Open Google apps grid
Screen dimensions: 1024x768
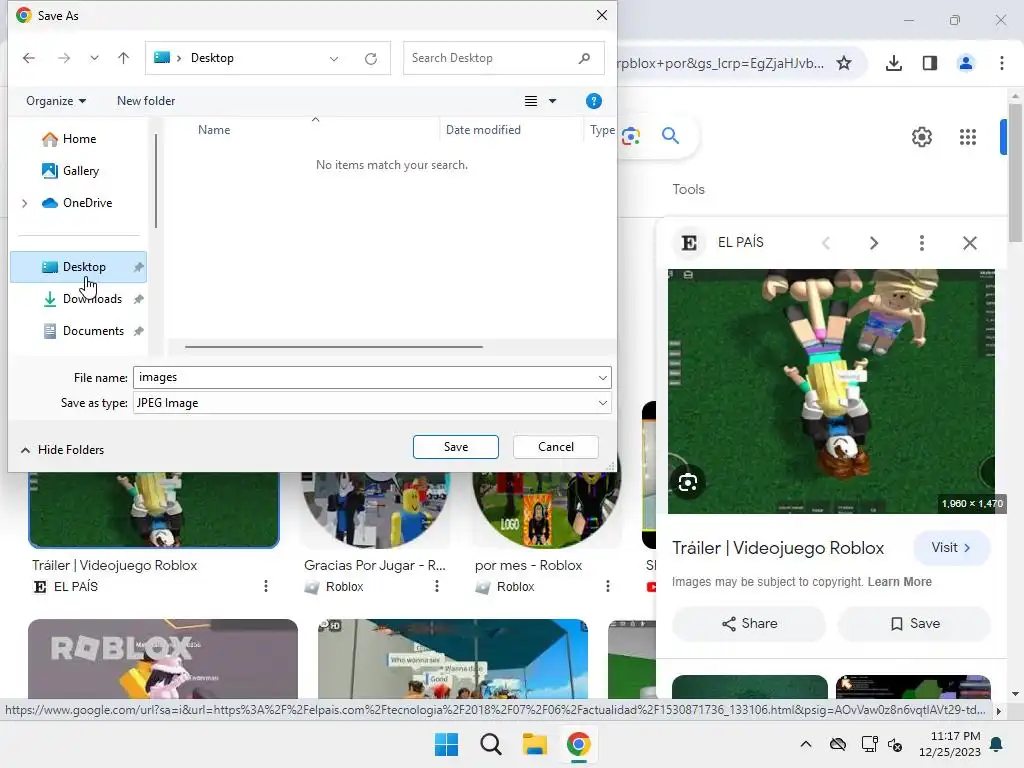point(968,137)
